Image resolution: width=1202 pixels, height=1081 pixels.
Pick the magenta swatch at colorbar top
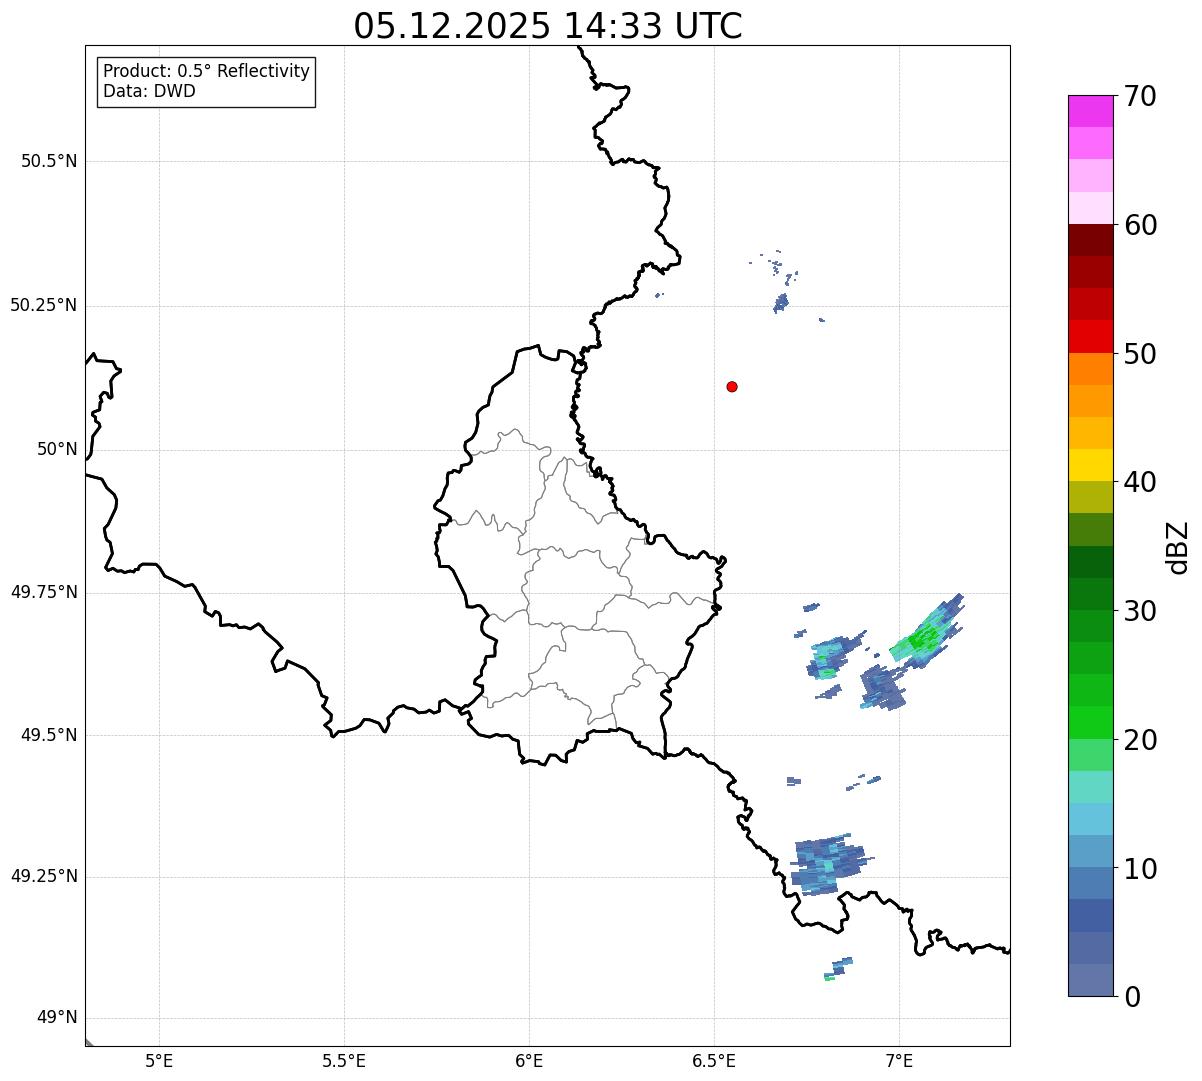point(1090,111)
